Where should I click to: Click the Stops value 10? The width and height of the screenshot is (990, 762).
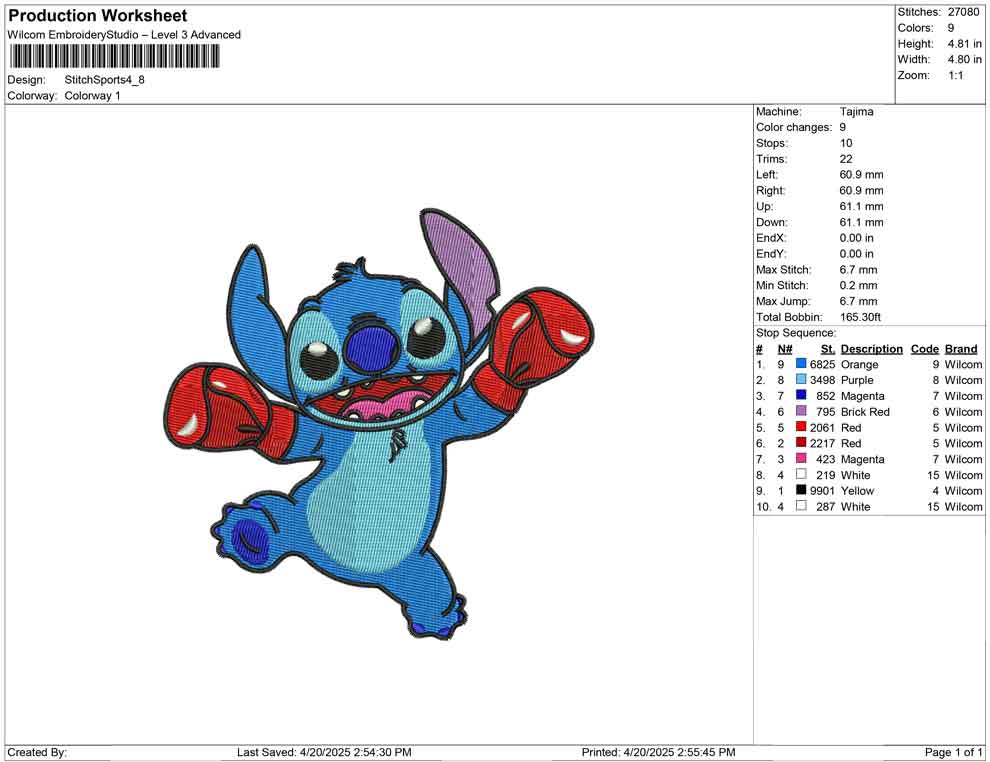(x=846, y=143)
